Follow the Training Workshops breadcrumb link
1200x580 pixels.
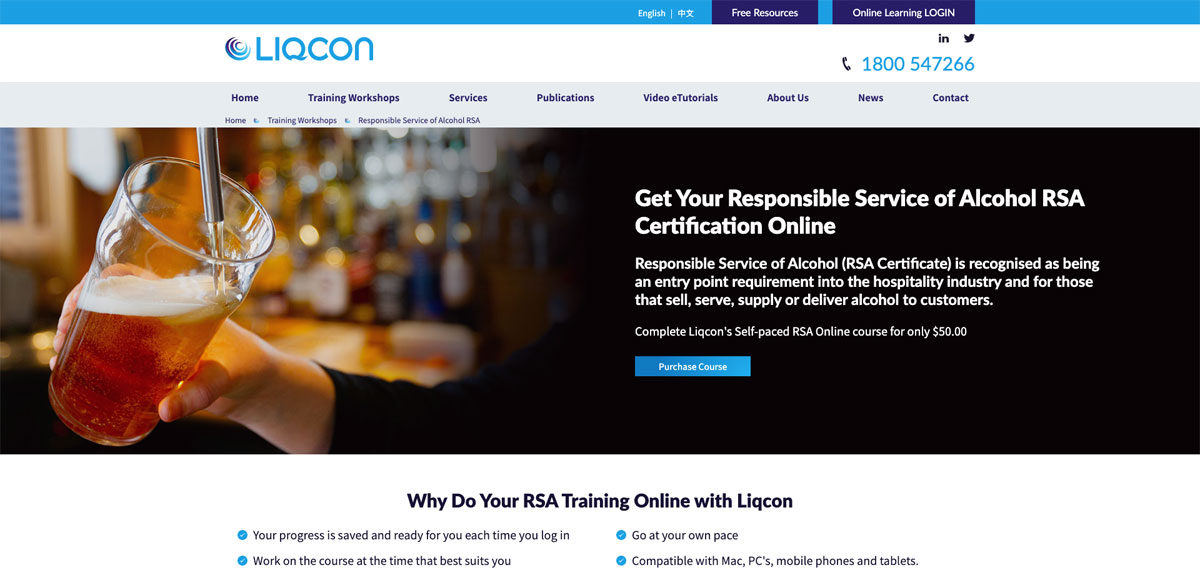click(302, 120)
